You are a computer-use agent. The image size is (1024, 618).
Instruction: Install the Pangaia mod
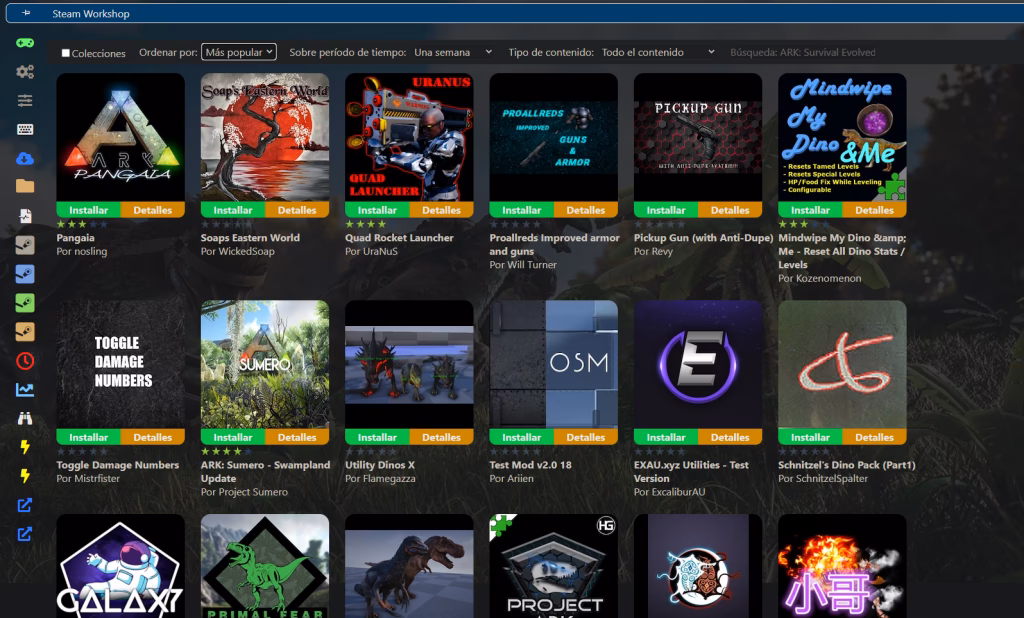click(88, 210)
